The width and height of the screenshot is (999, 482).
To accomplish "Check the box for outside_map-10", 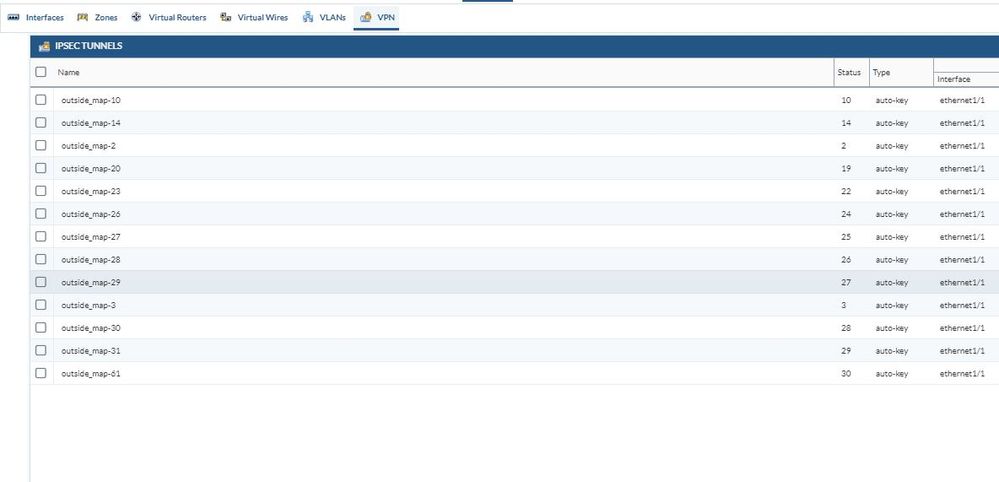I will point(41,100).
